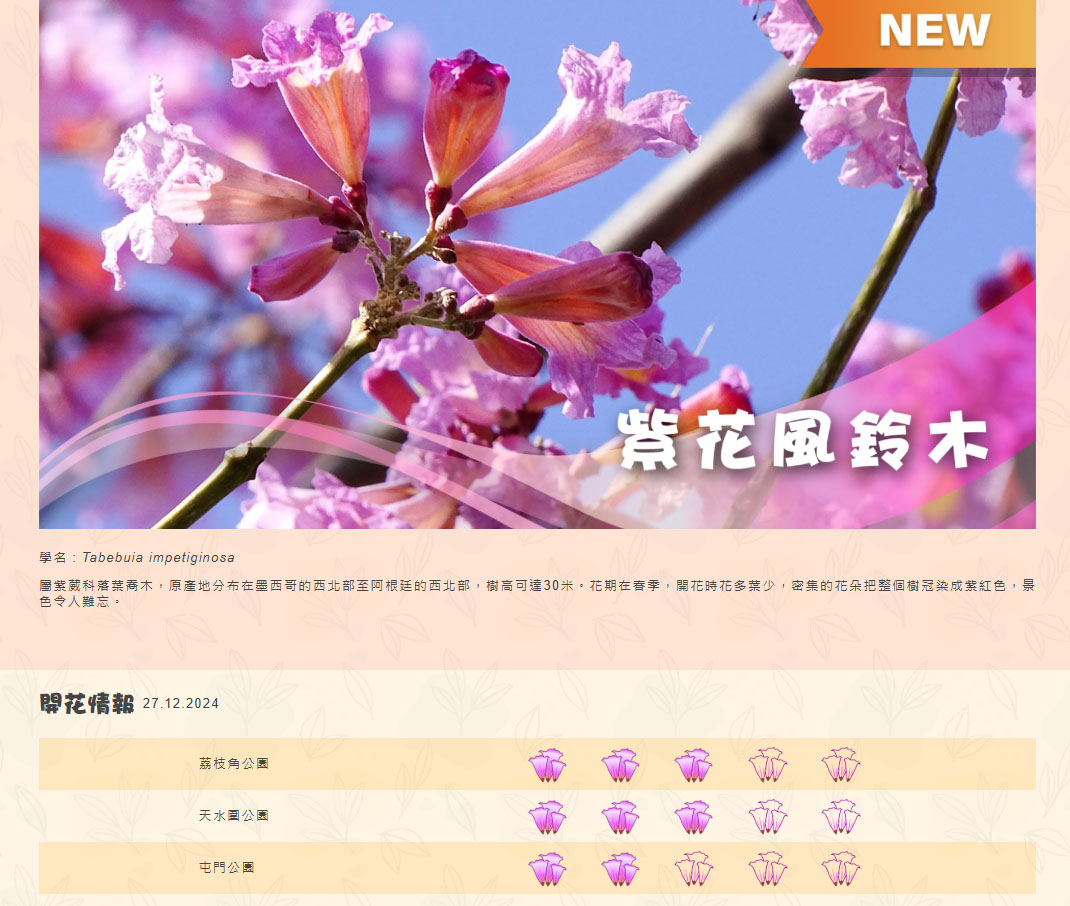Screen dimensions: 1070x906
Task: Click the first filled flower icon for 荔枝角公園
Action: [547, 765]
